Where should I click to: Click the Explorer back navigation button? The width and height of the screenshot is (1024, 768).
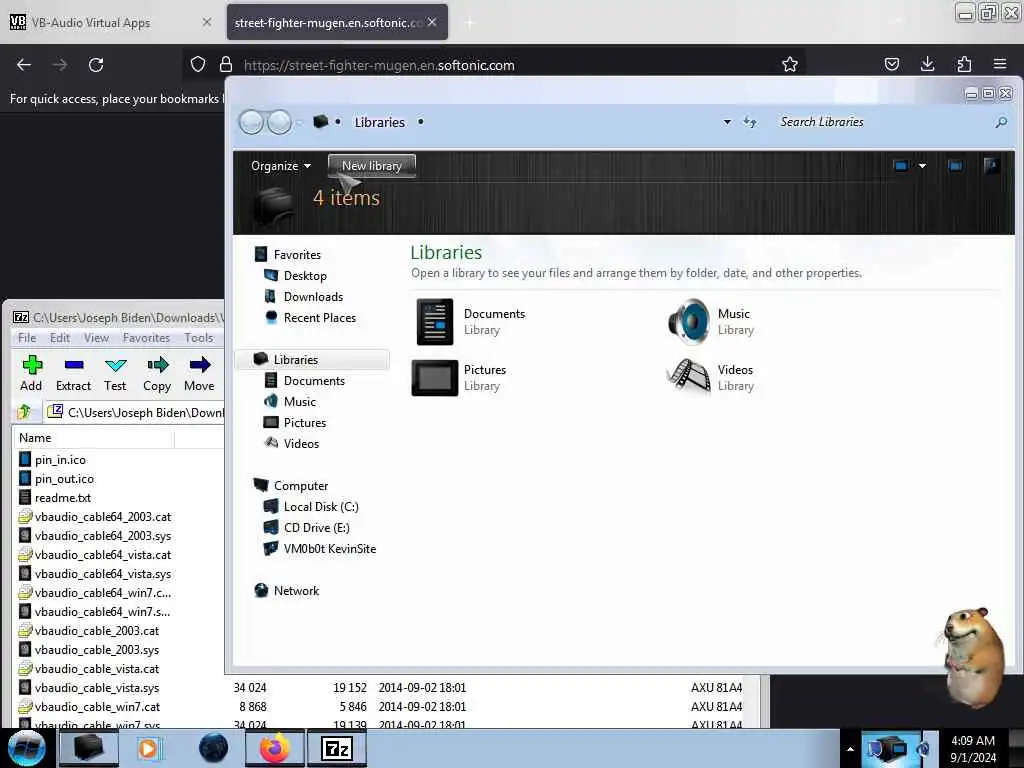(x=251, y=122)
